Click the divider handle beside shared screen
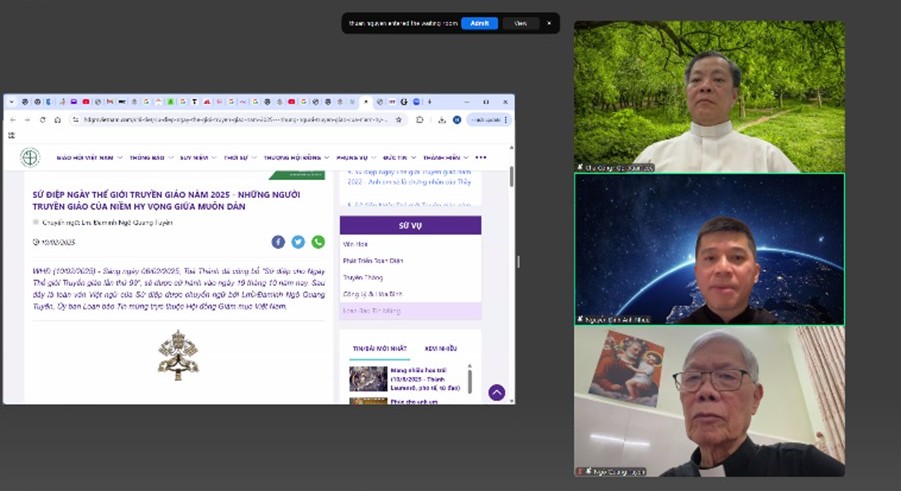Viewport: 901px width, 491px height. point(518,262)
